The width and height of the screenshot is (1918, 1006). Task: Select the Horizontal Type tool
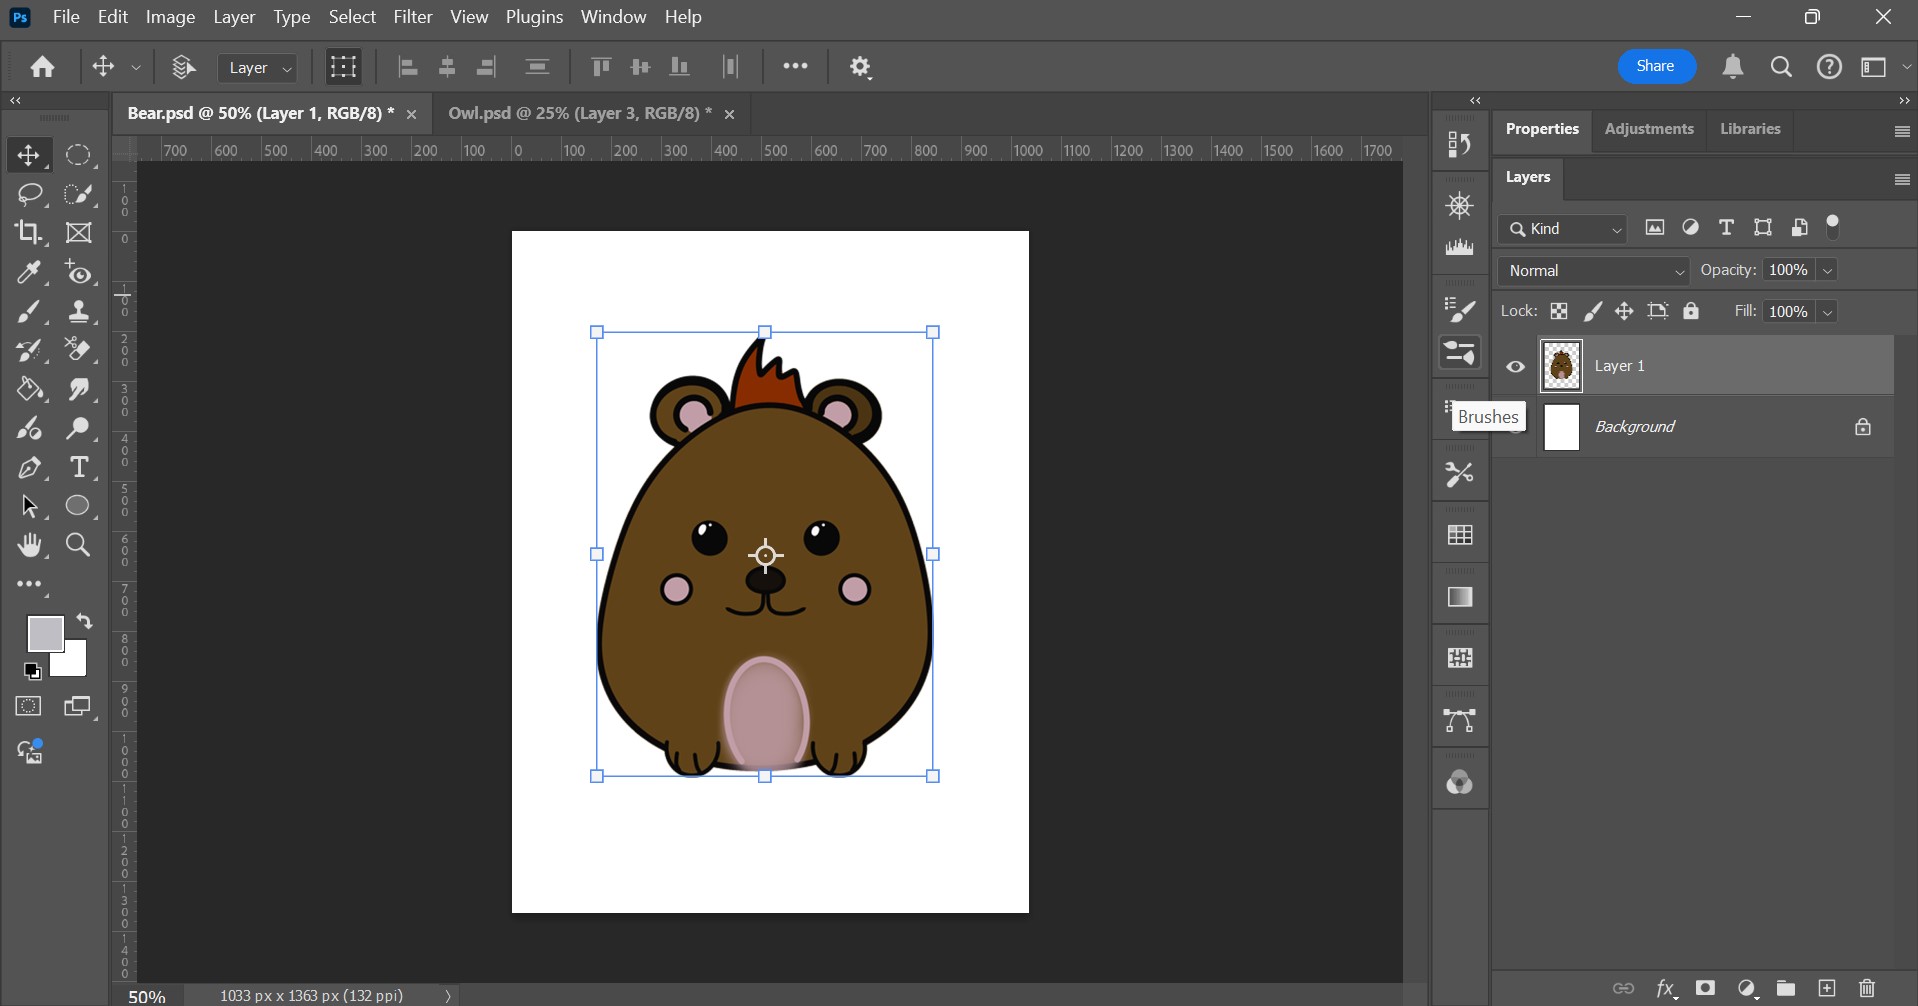[78, 467]
